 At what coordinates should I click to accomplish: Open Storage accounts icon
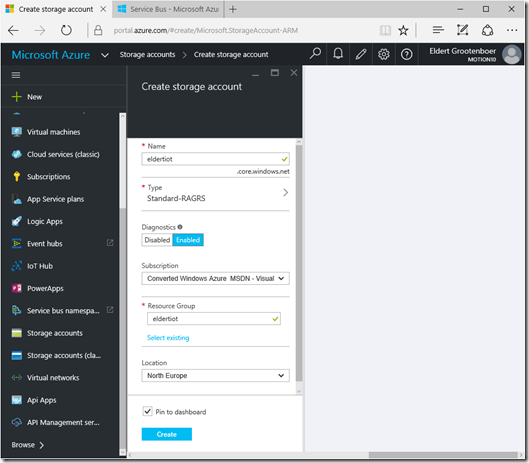pyautogui.click(x=17, y=333)
